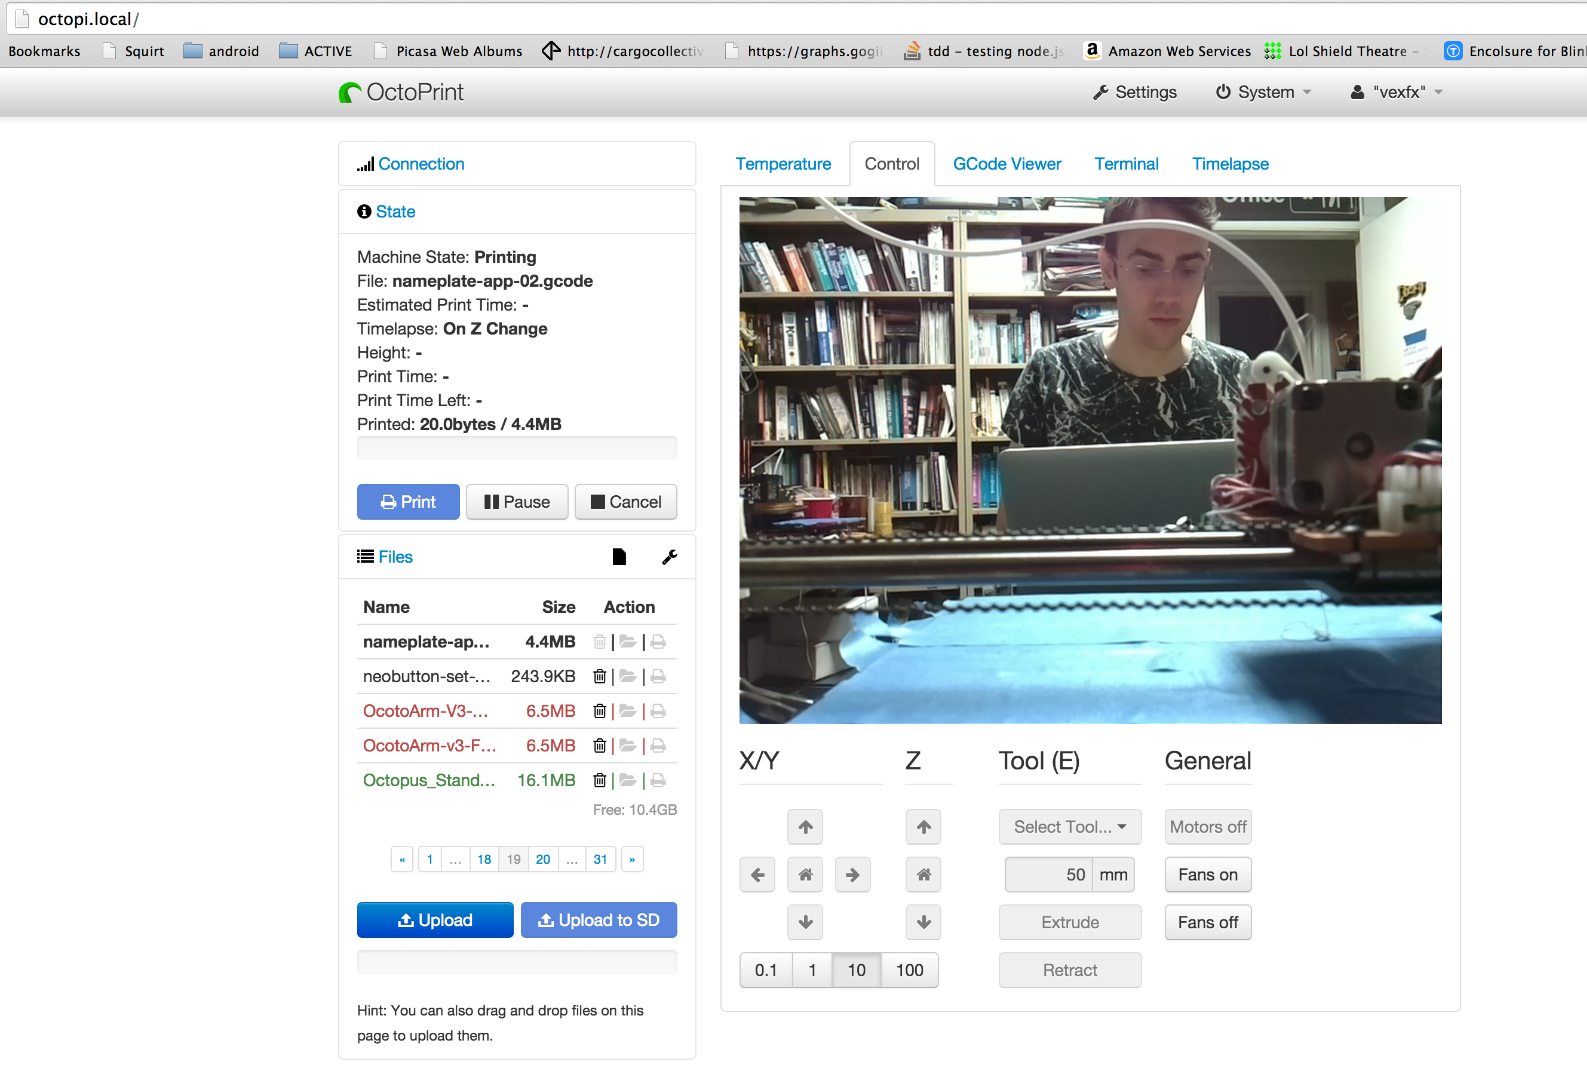Set jog distance to 100
This screenshot has width=1587, height=1080.
(910, 970)
